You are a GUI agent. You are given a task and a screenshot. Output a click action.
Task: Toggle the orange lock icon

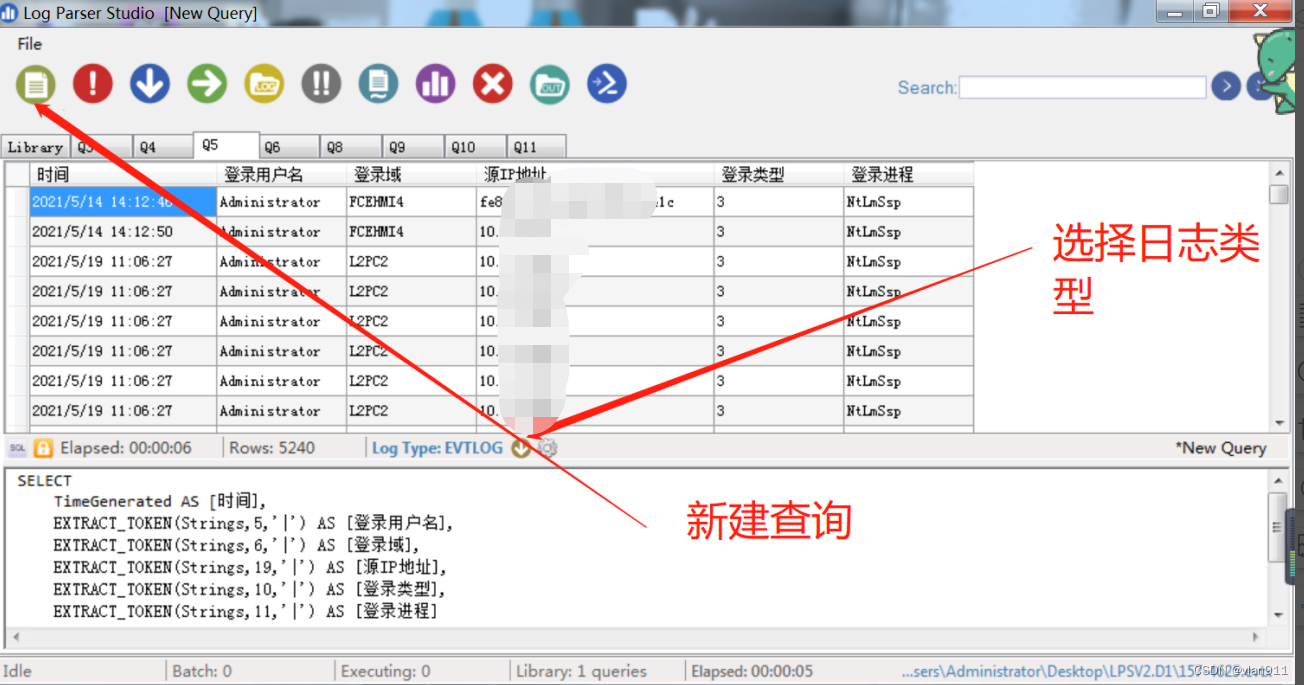[x=43, y=448]
